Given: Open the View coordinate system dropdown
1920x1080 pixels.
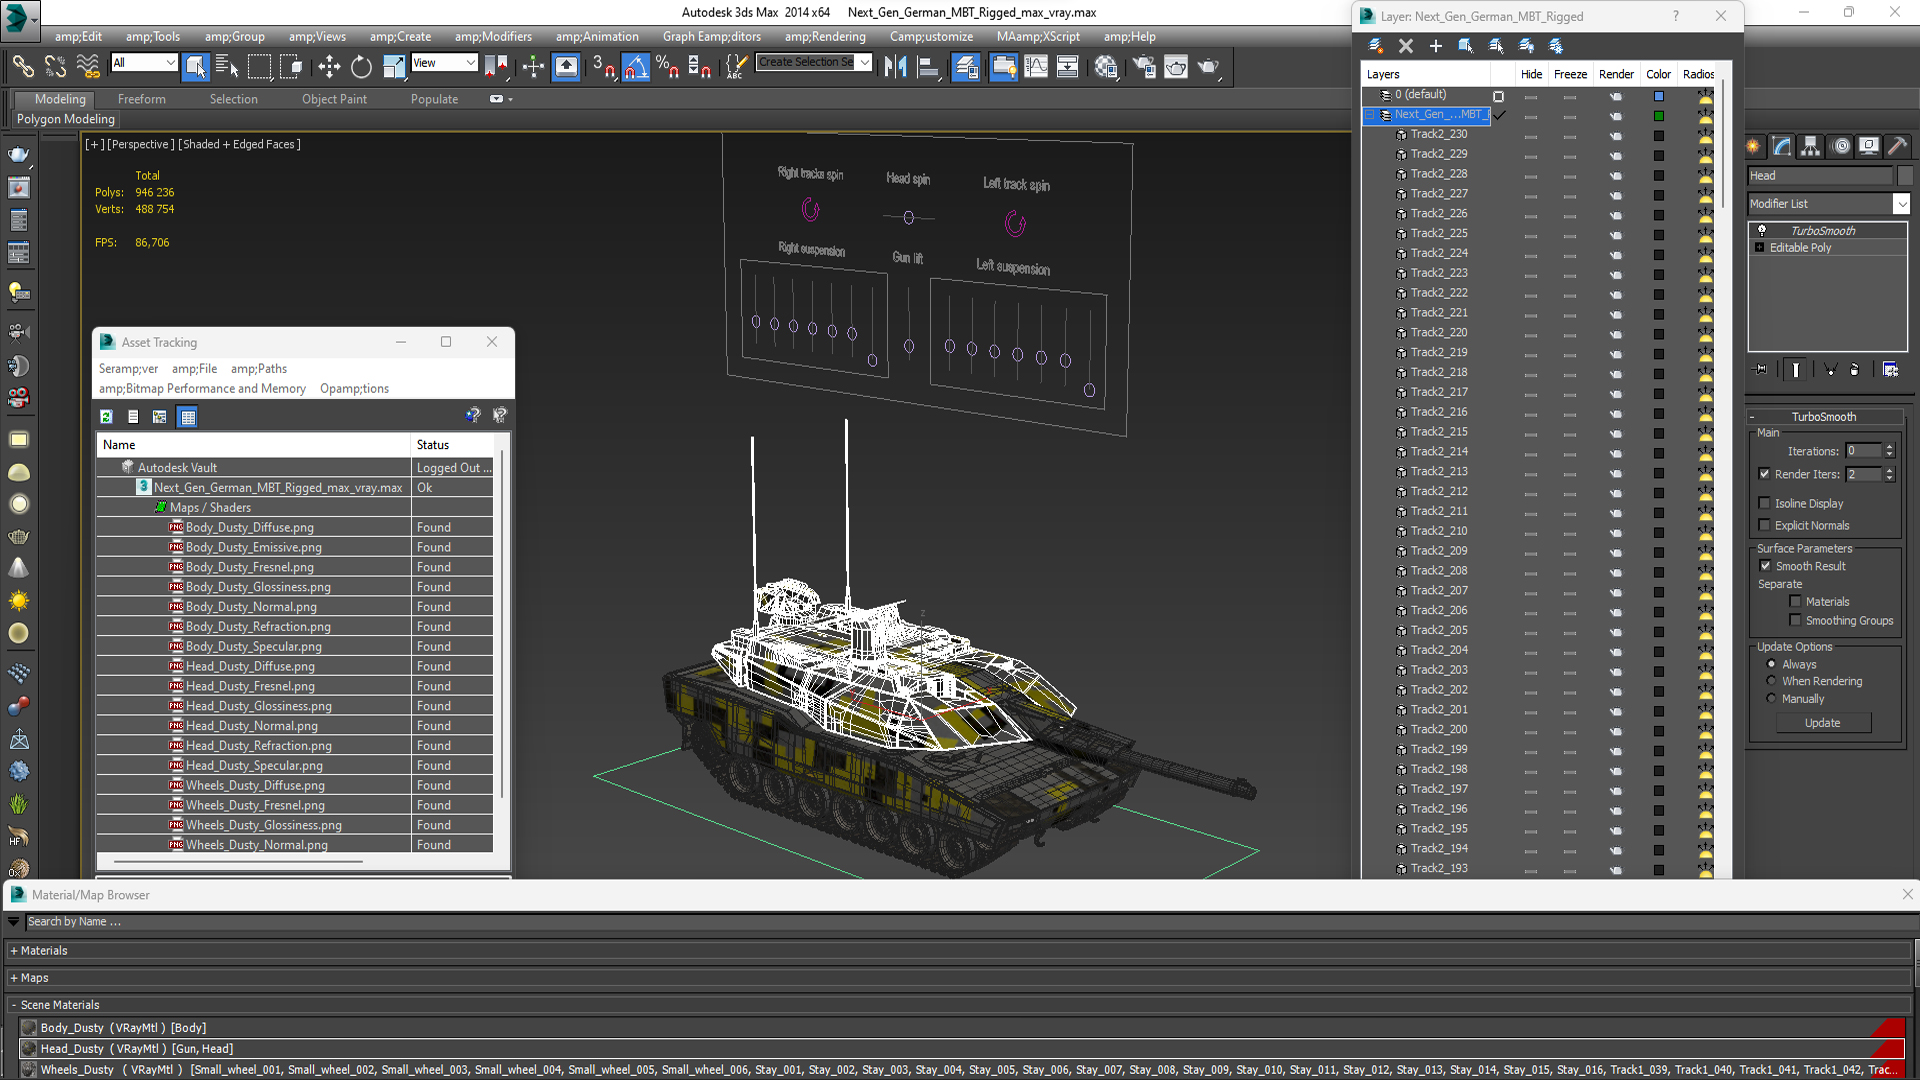Looking at the screenshot, I should pyautogui.click(x=470, y=63).
